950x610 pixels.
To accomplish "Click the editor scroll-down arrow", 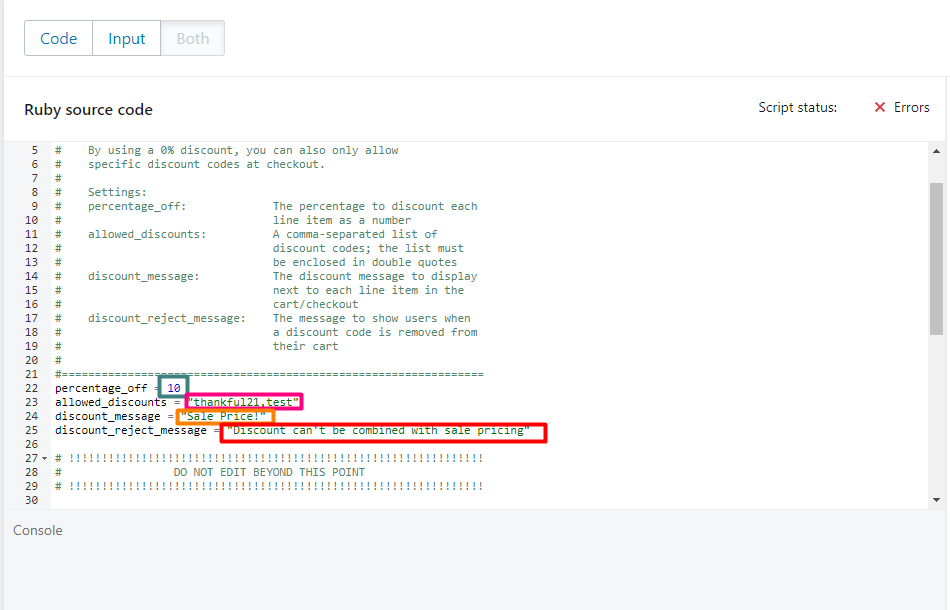I will click(x=936, y=499).
